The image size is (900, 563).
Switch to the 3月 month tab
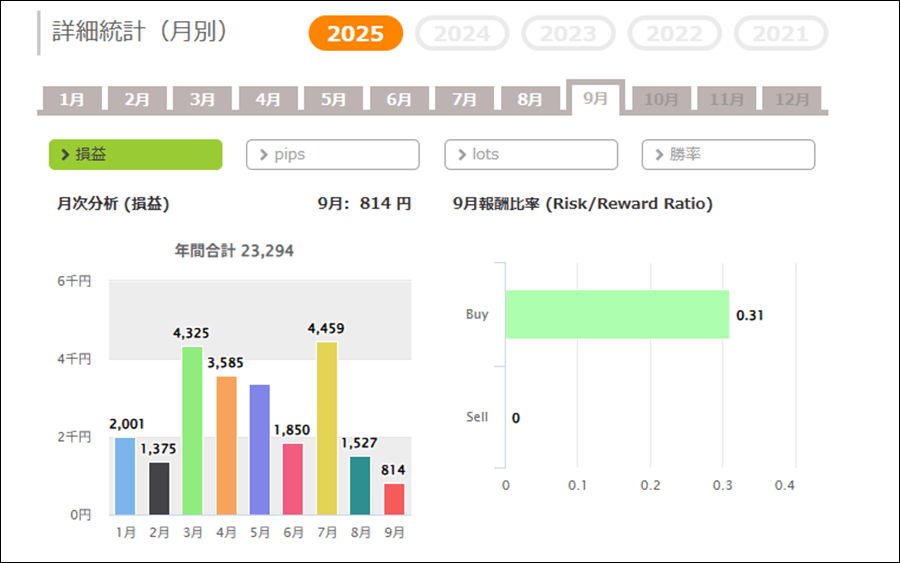[x=203, y=100]
